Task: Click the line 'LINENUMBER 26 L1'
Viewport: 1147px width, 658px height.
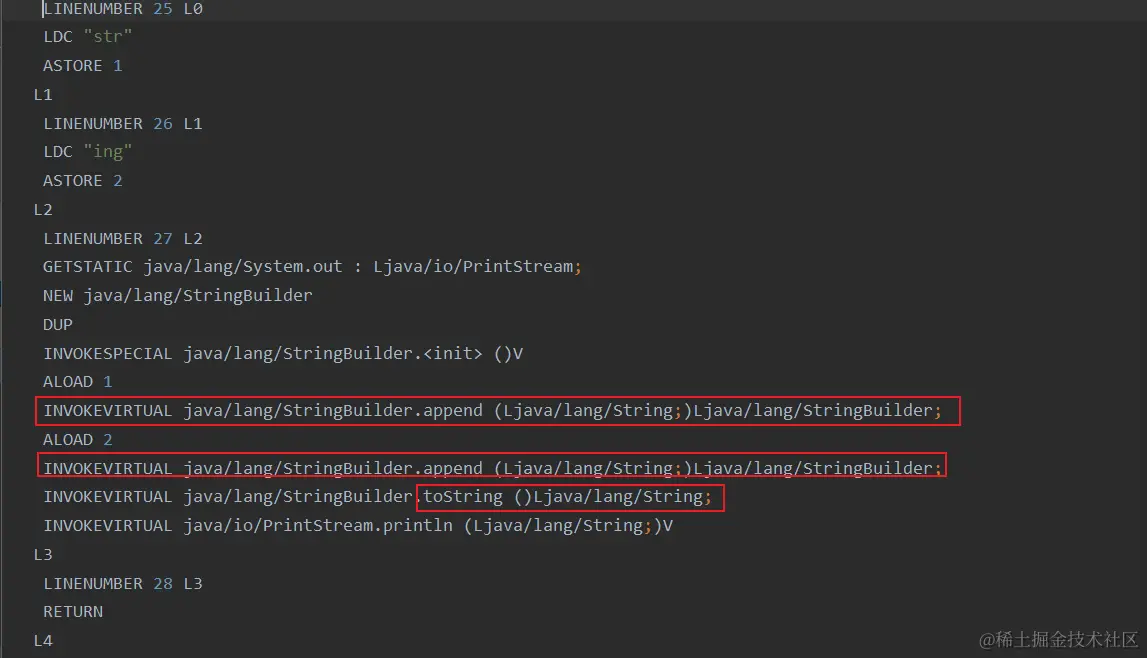Action: click(123, 124)
